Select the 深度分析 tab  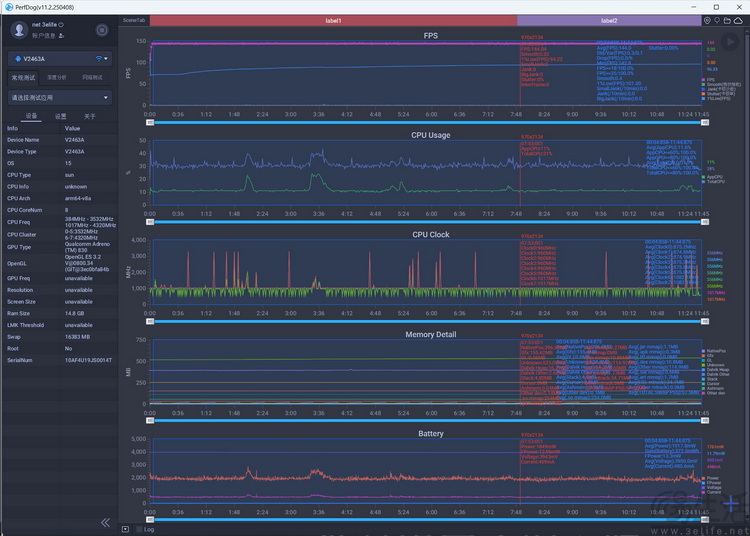point(57,77)
